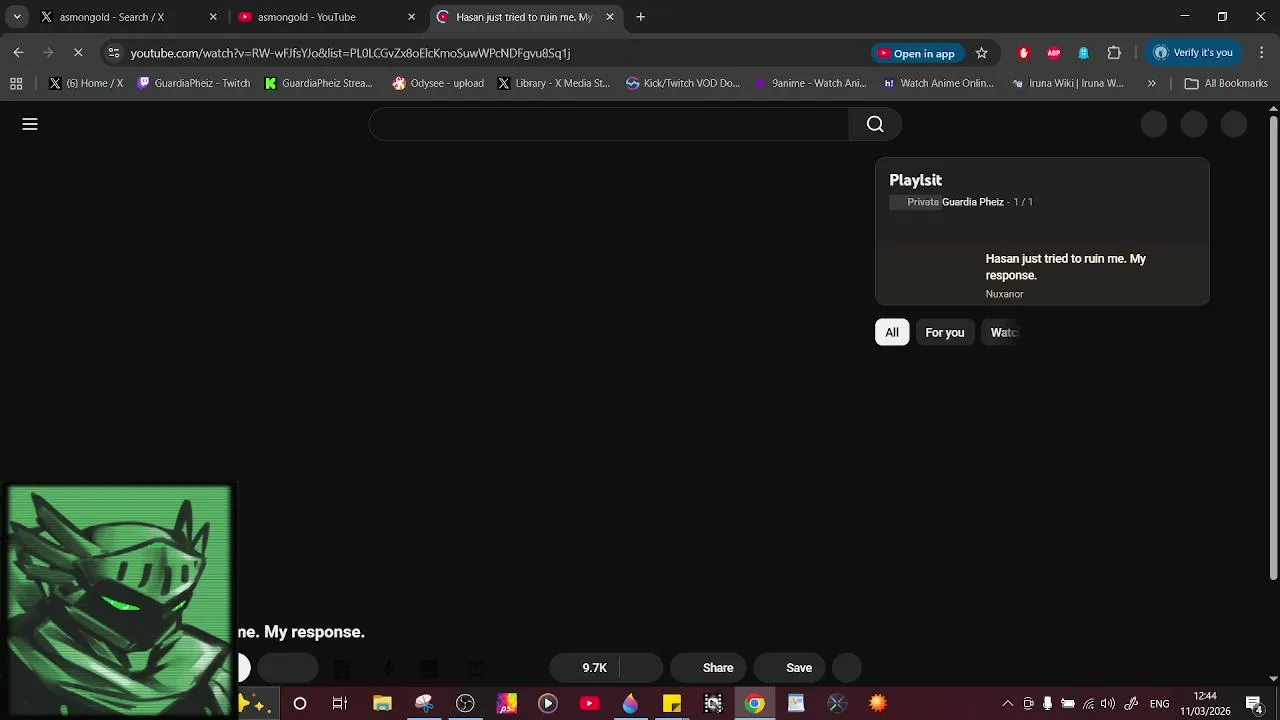Open the taskbar clock showing 12:44
This screenshot has width=1280, height=720.
click(1205, 704)
